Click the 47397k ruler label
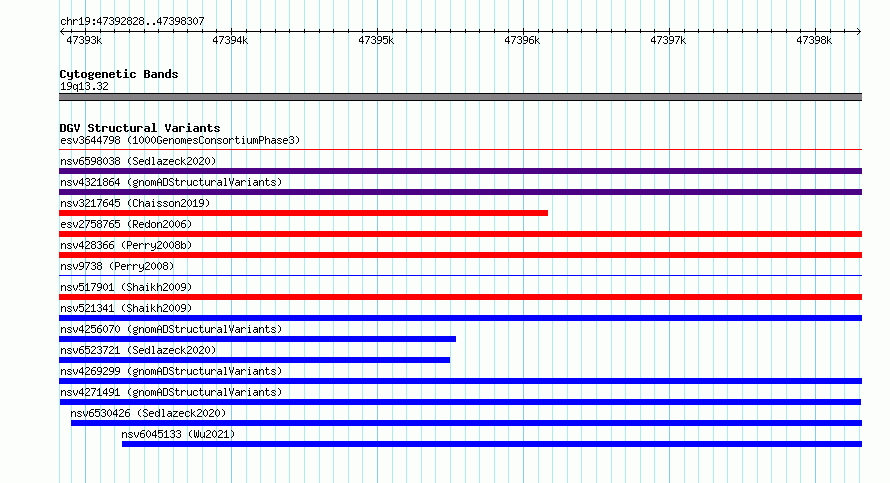 pyautogui.click(x=668, y=40)
